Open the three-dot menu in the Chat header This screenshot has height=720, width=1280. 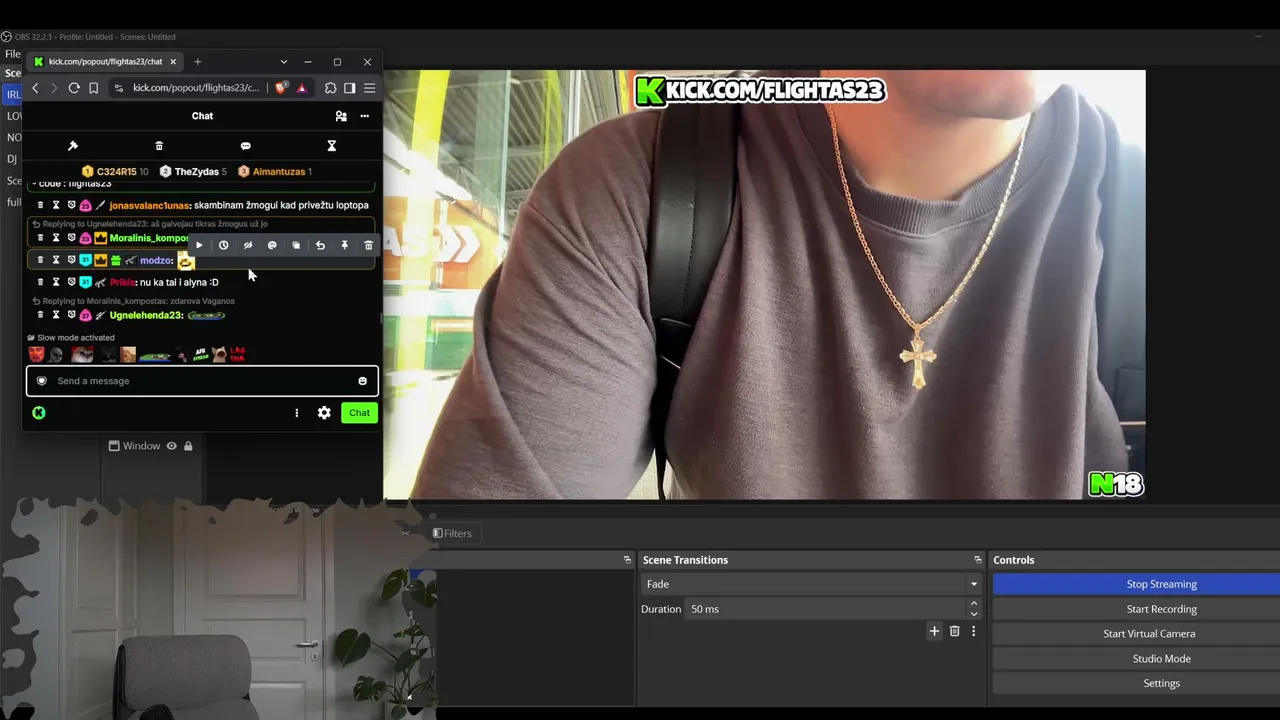pos(365,116)
